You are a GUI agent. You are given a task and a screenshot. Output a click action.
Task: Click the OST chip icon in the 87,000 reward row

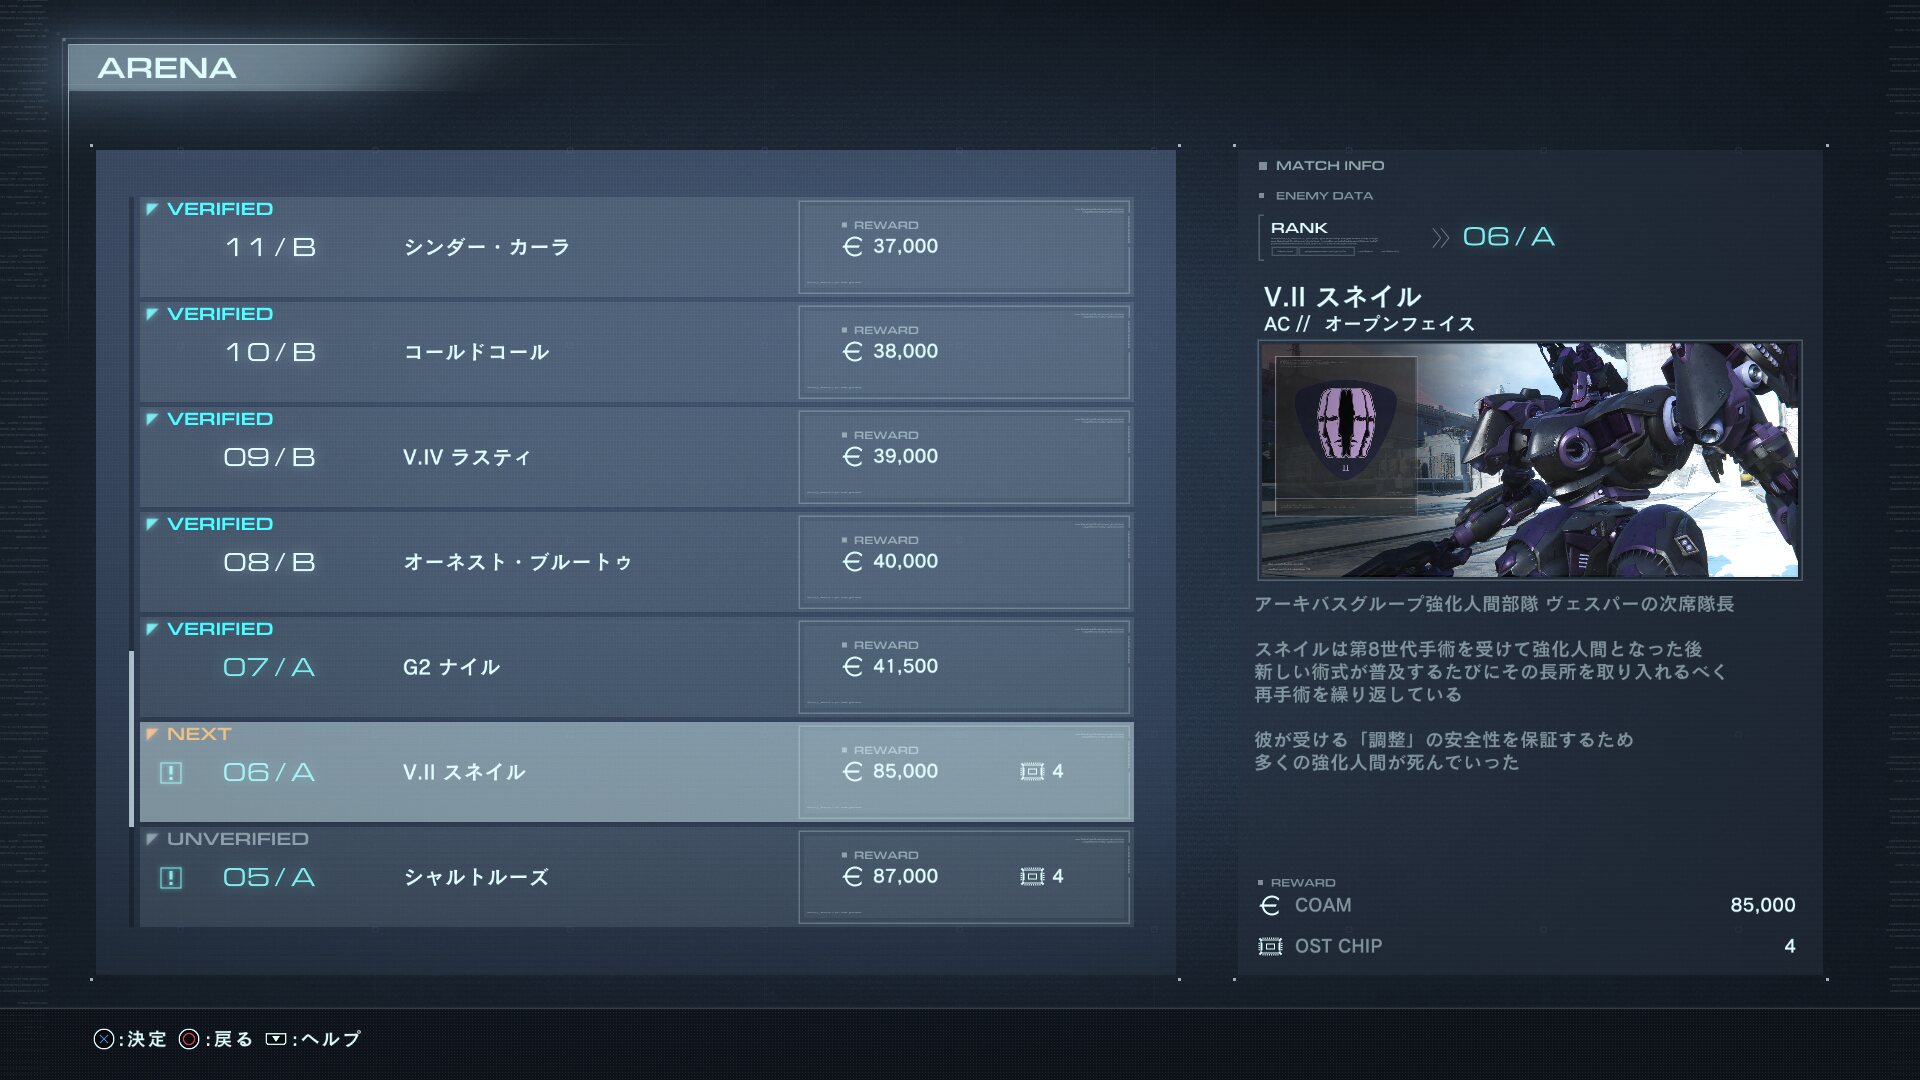click(1032, 876)
